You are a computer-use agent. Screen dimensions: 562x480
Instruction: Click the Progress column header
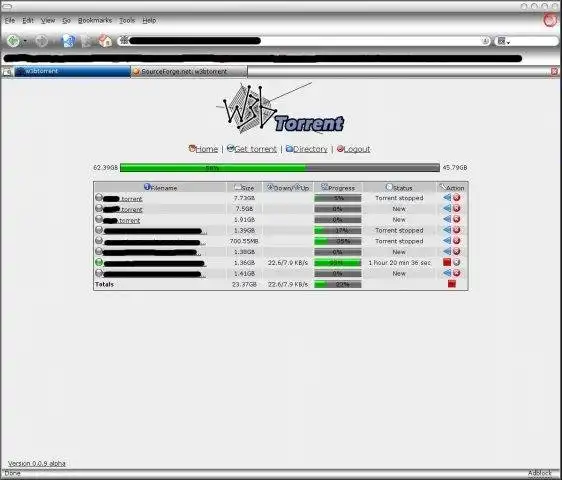click(338, 187)
